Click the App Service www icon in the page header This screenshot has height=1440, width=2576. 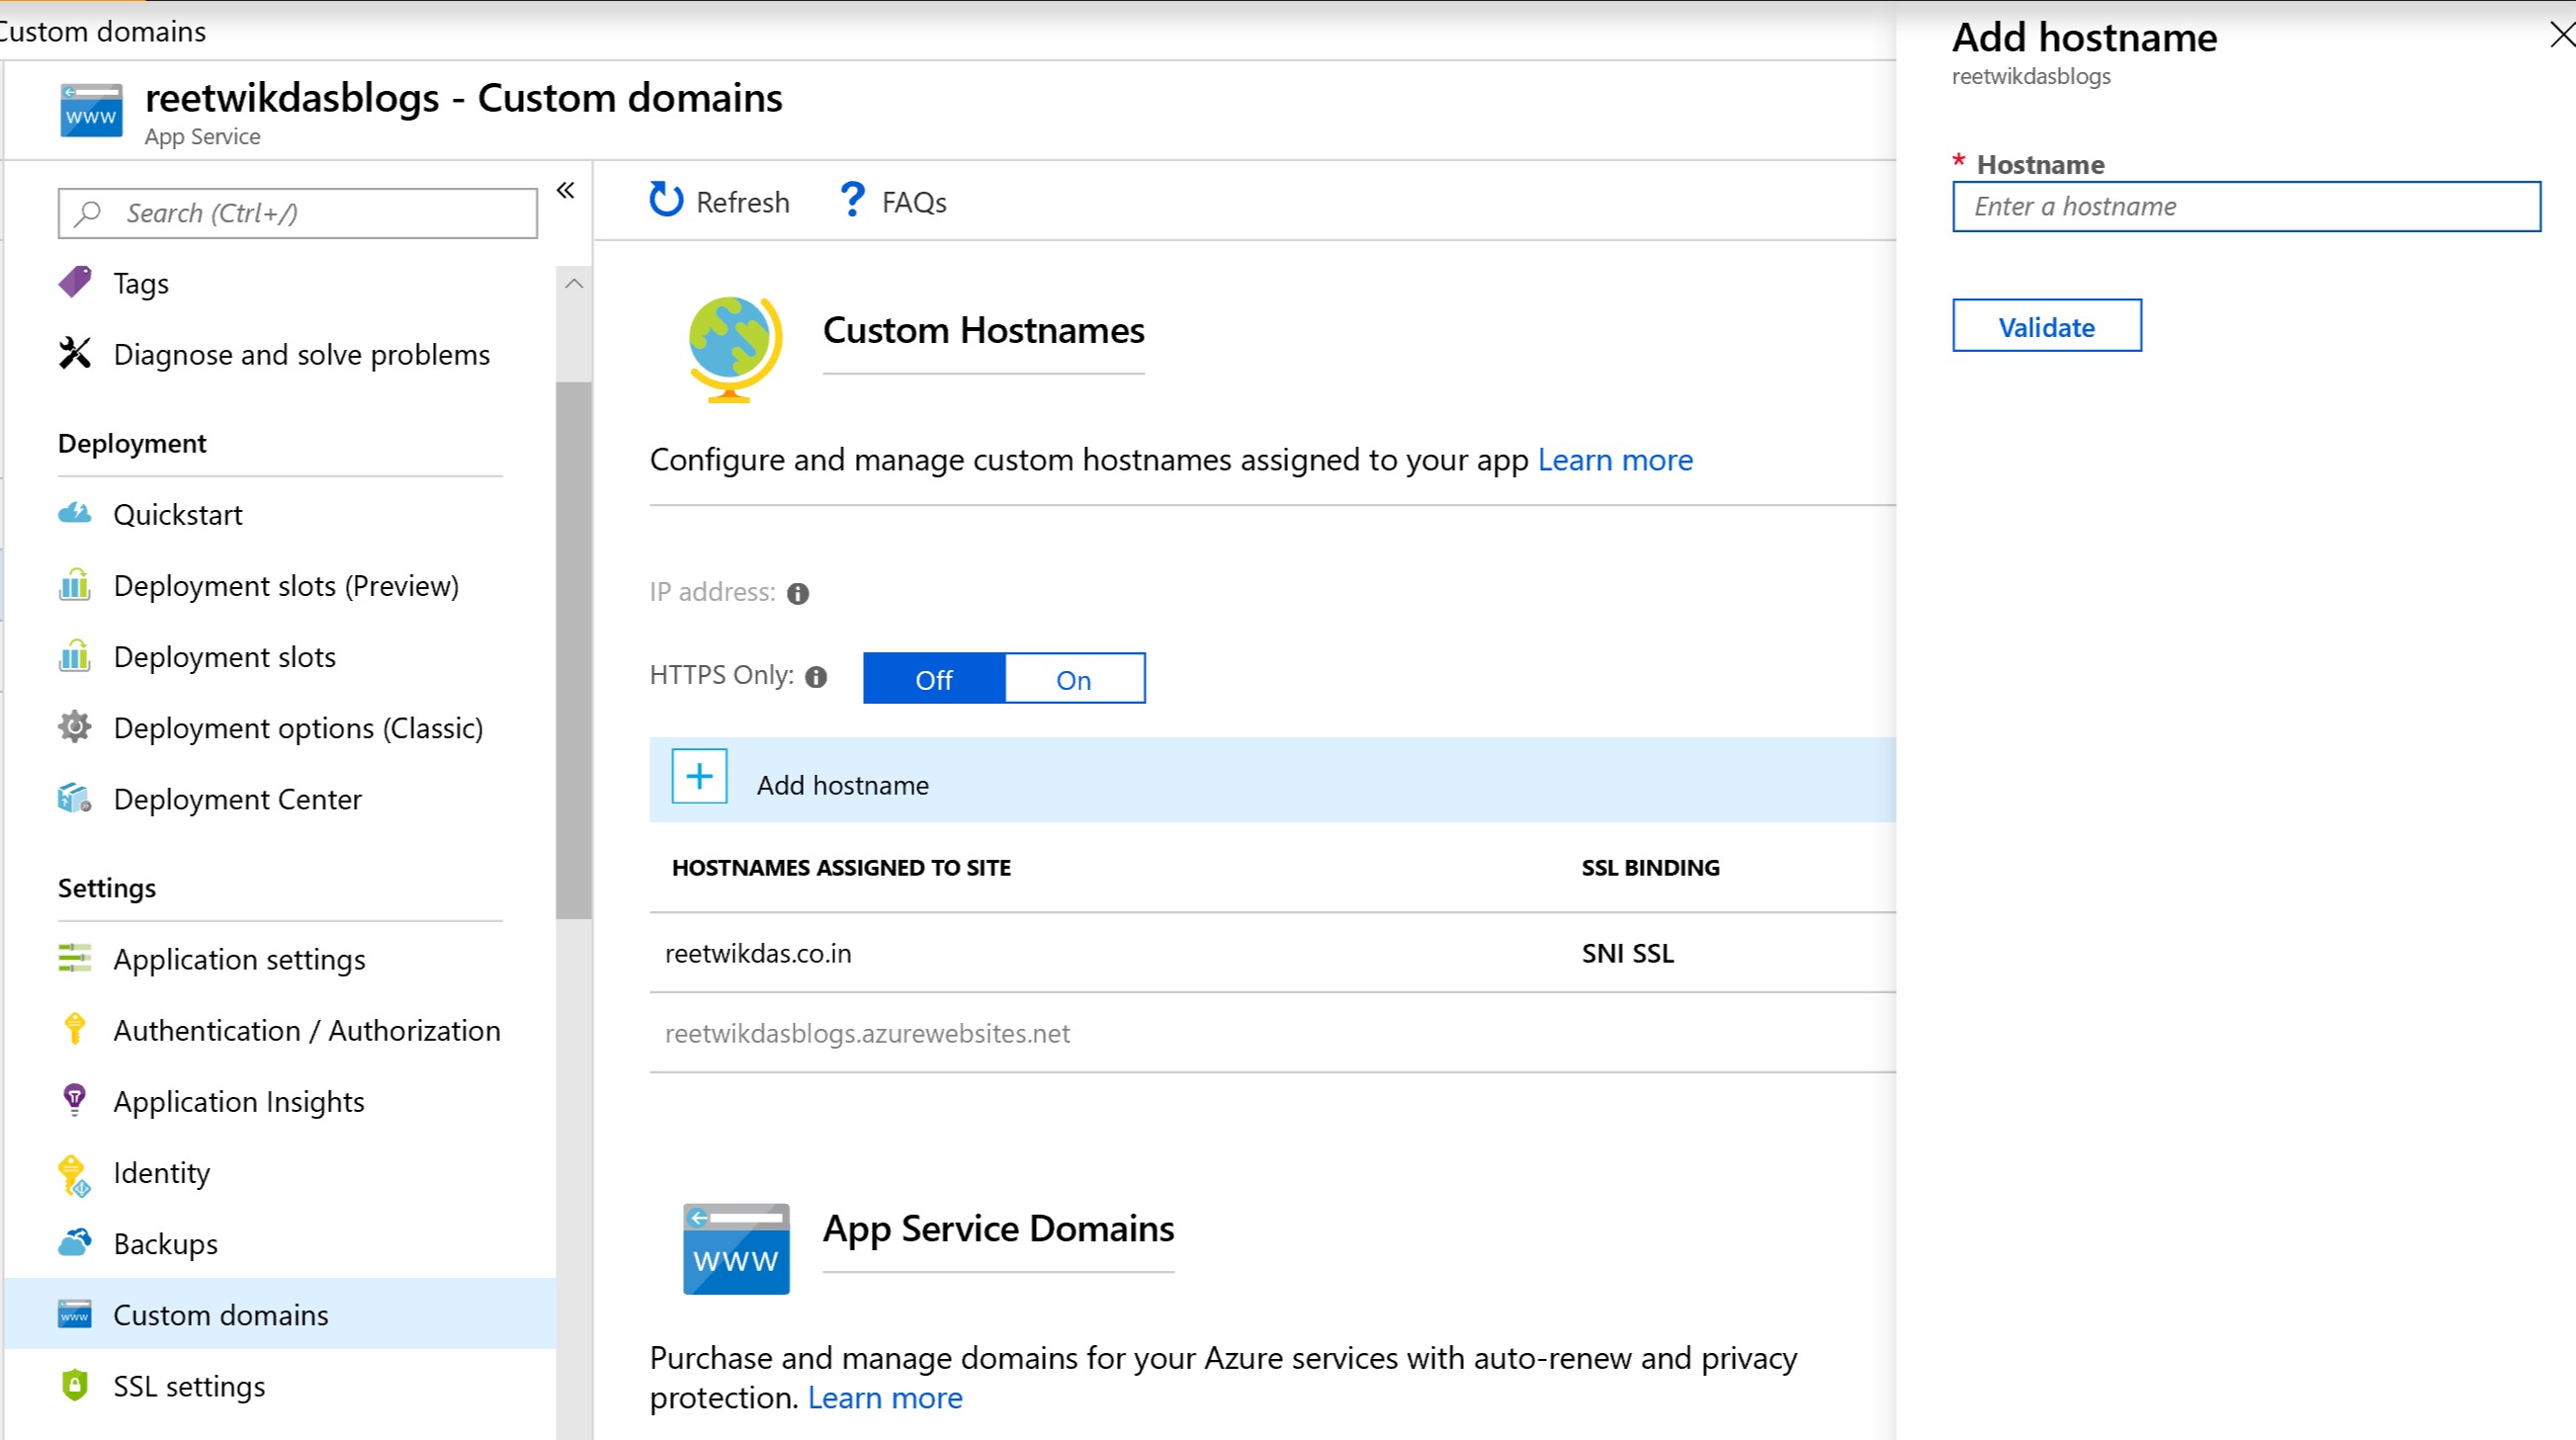91,110
